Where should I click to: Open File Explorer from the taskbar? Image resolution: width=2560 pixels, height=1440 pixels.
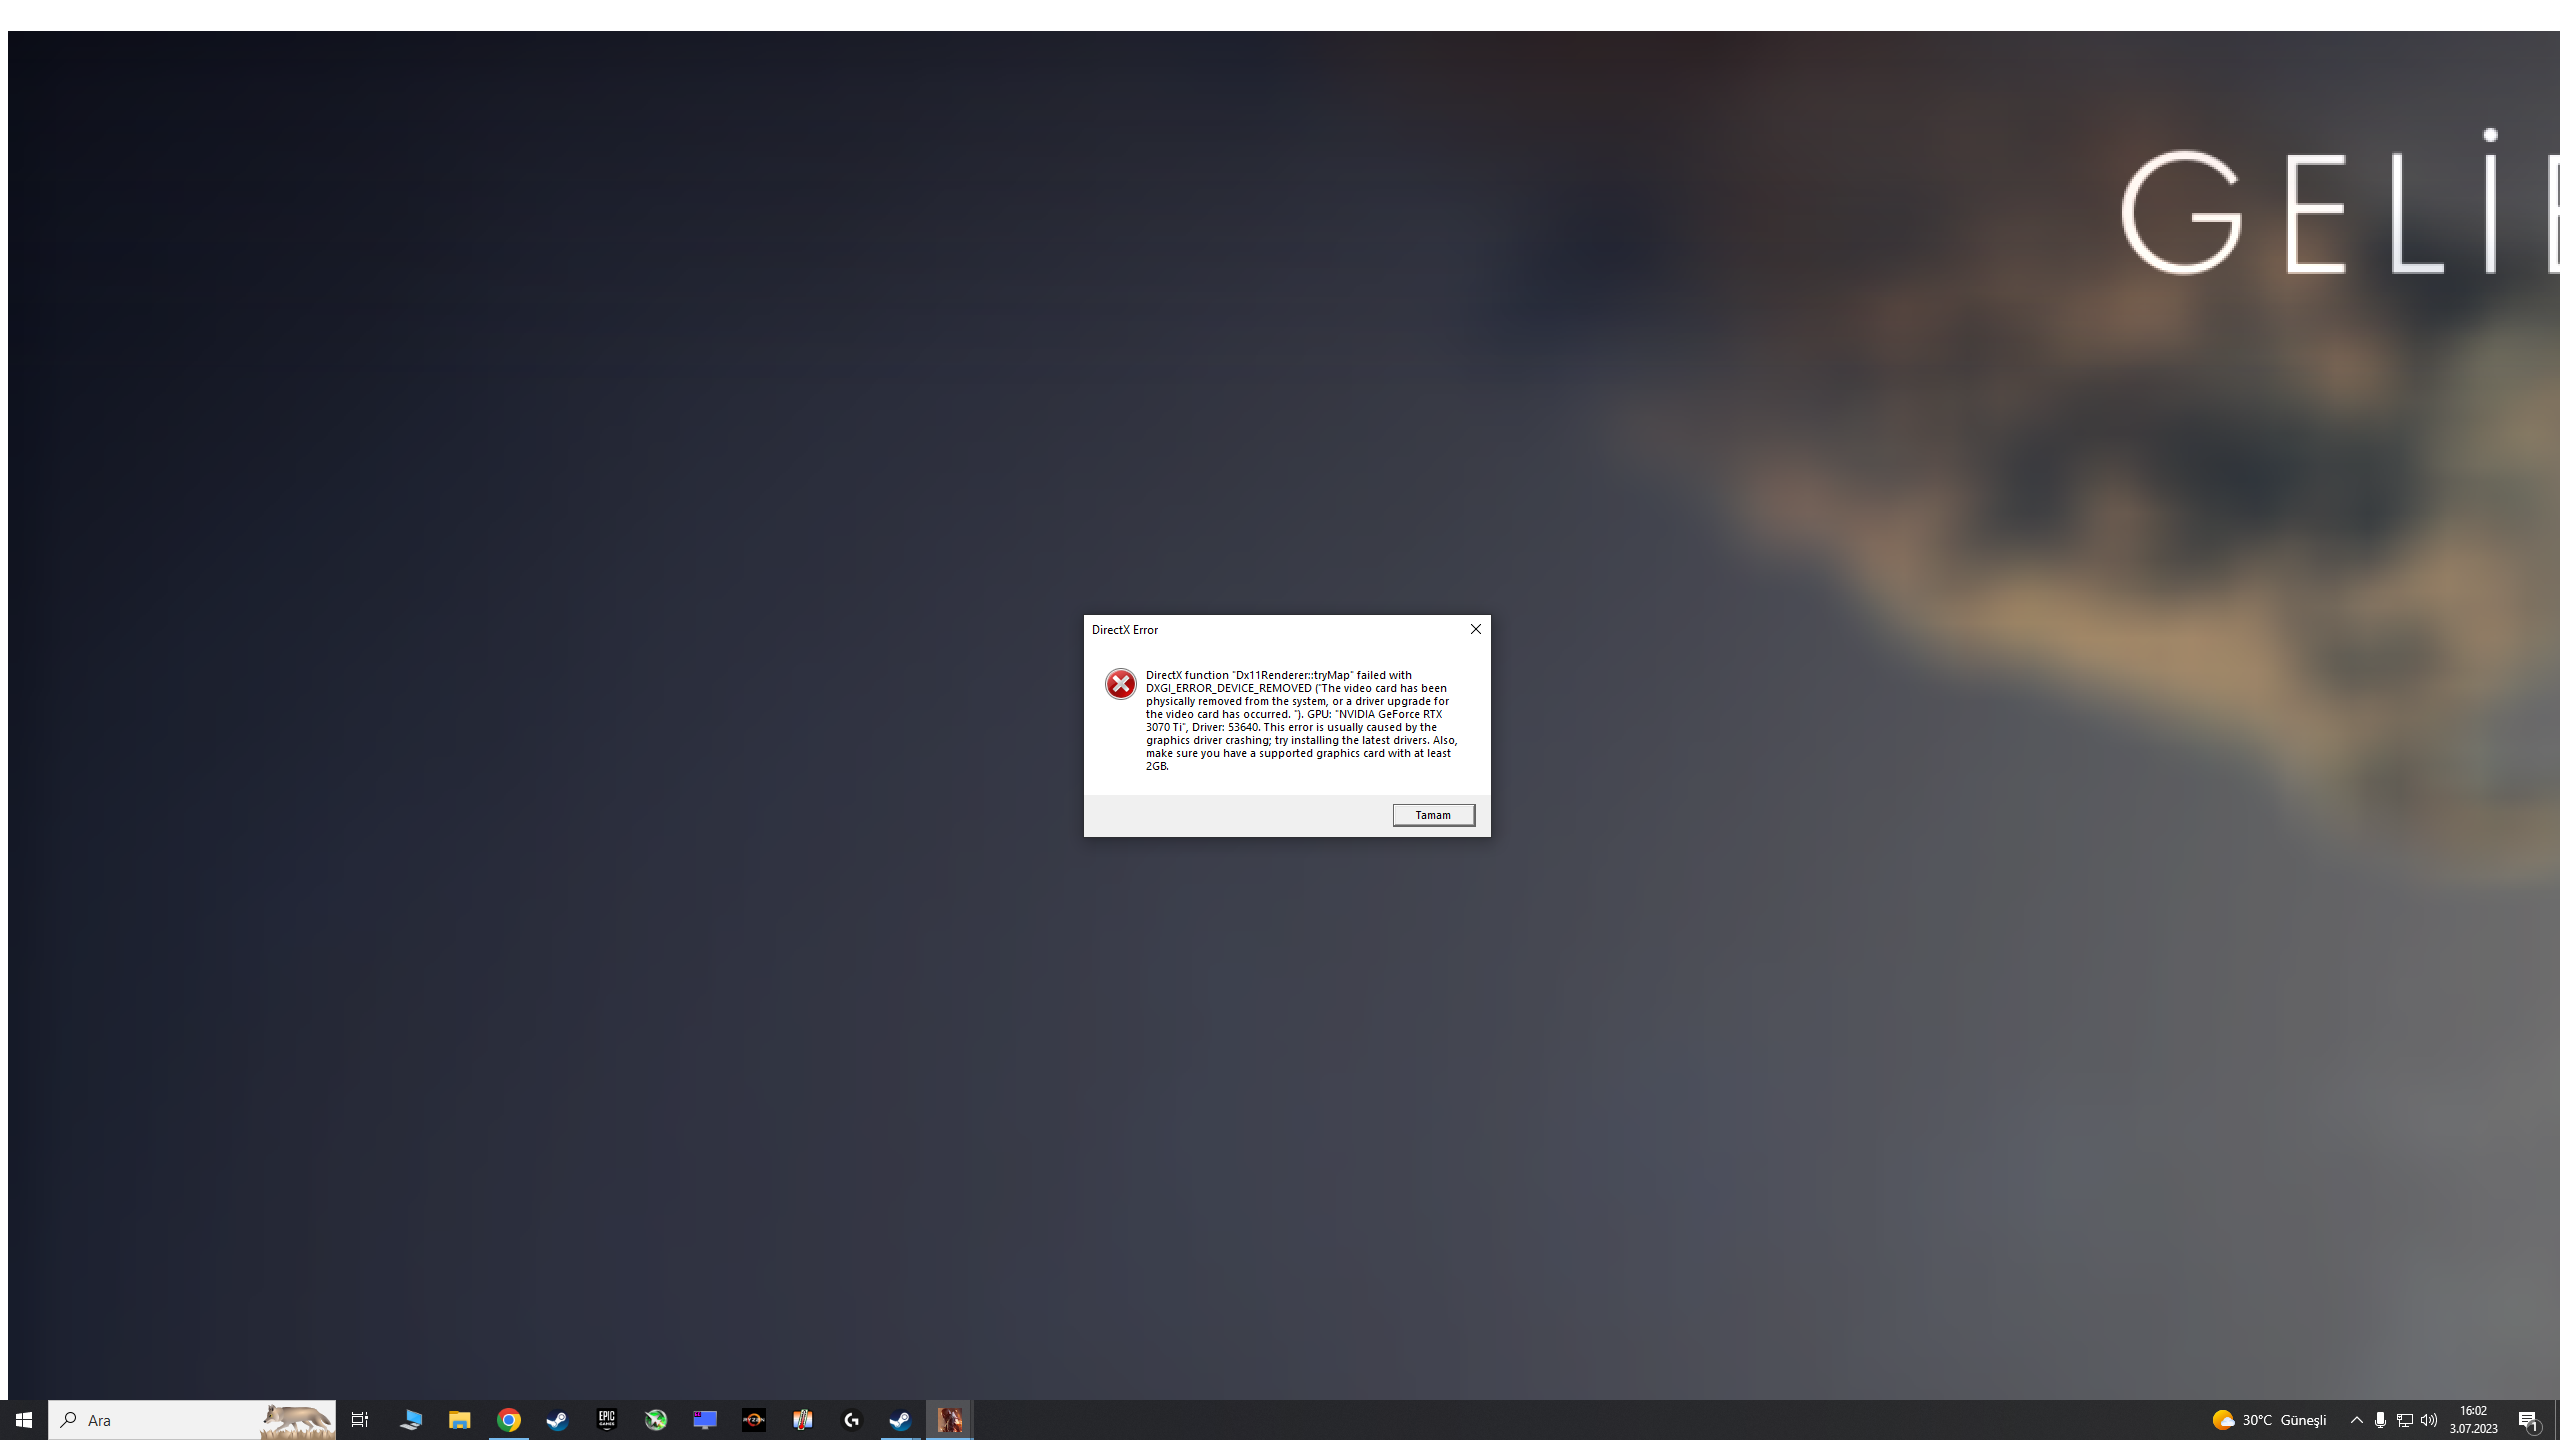[x=459, y=1420]
